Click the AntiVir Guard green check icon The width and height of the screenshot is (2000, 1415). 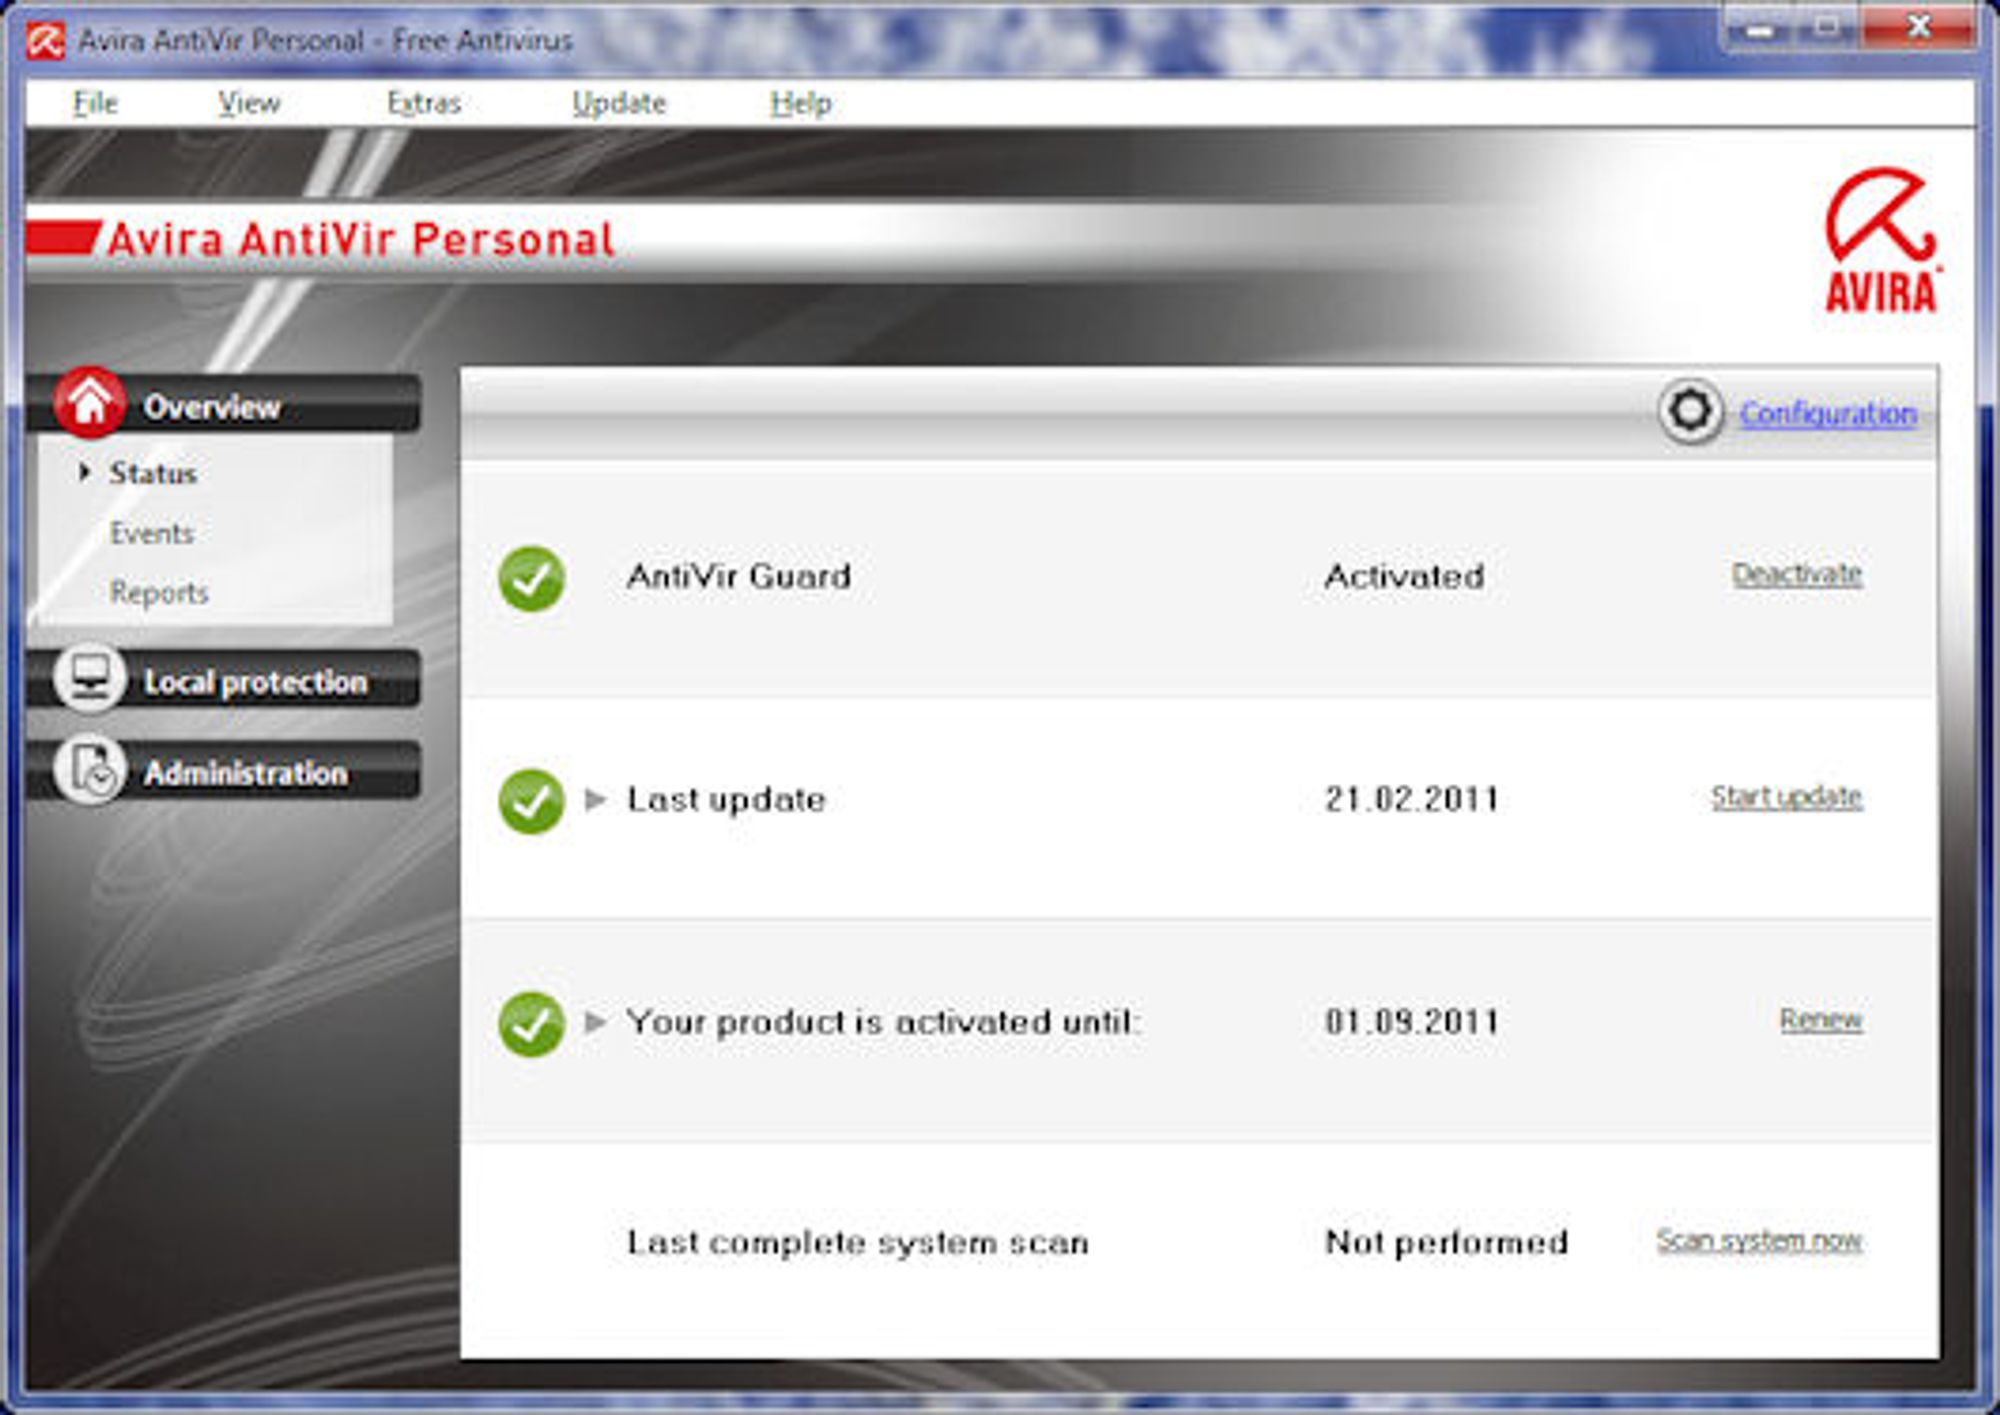[x=531, y=578]
